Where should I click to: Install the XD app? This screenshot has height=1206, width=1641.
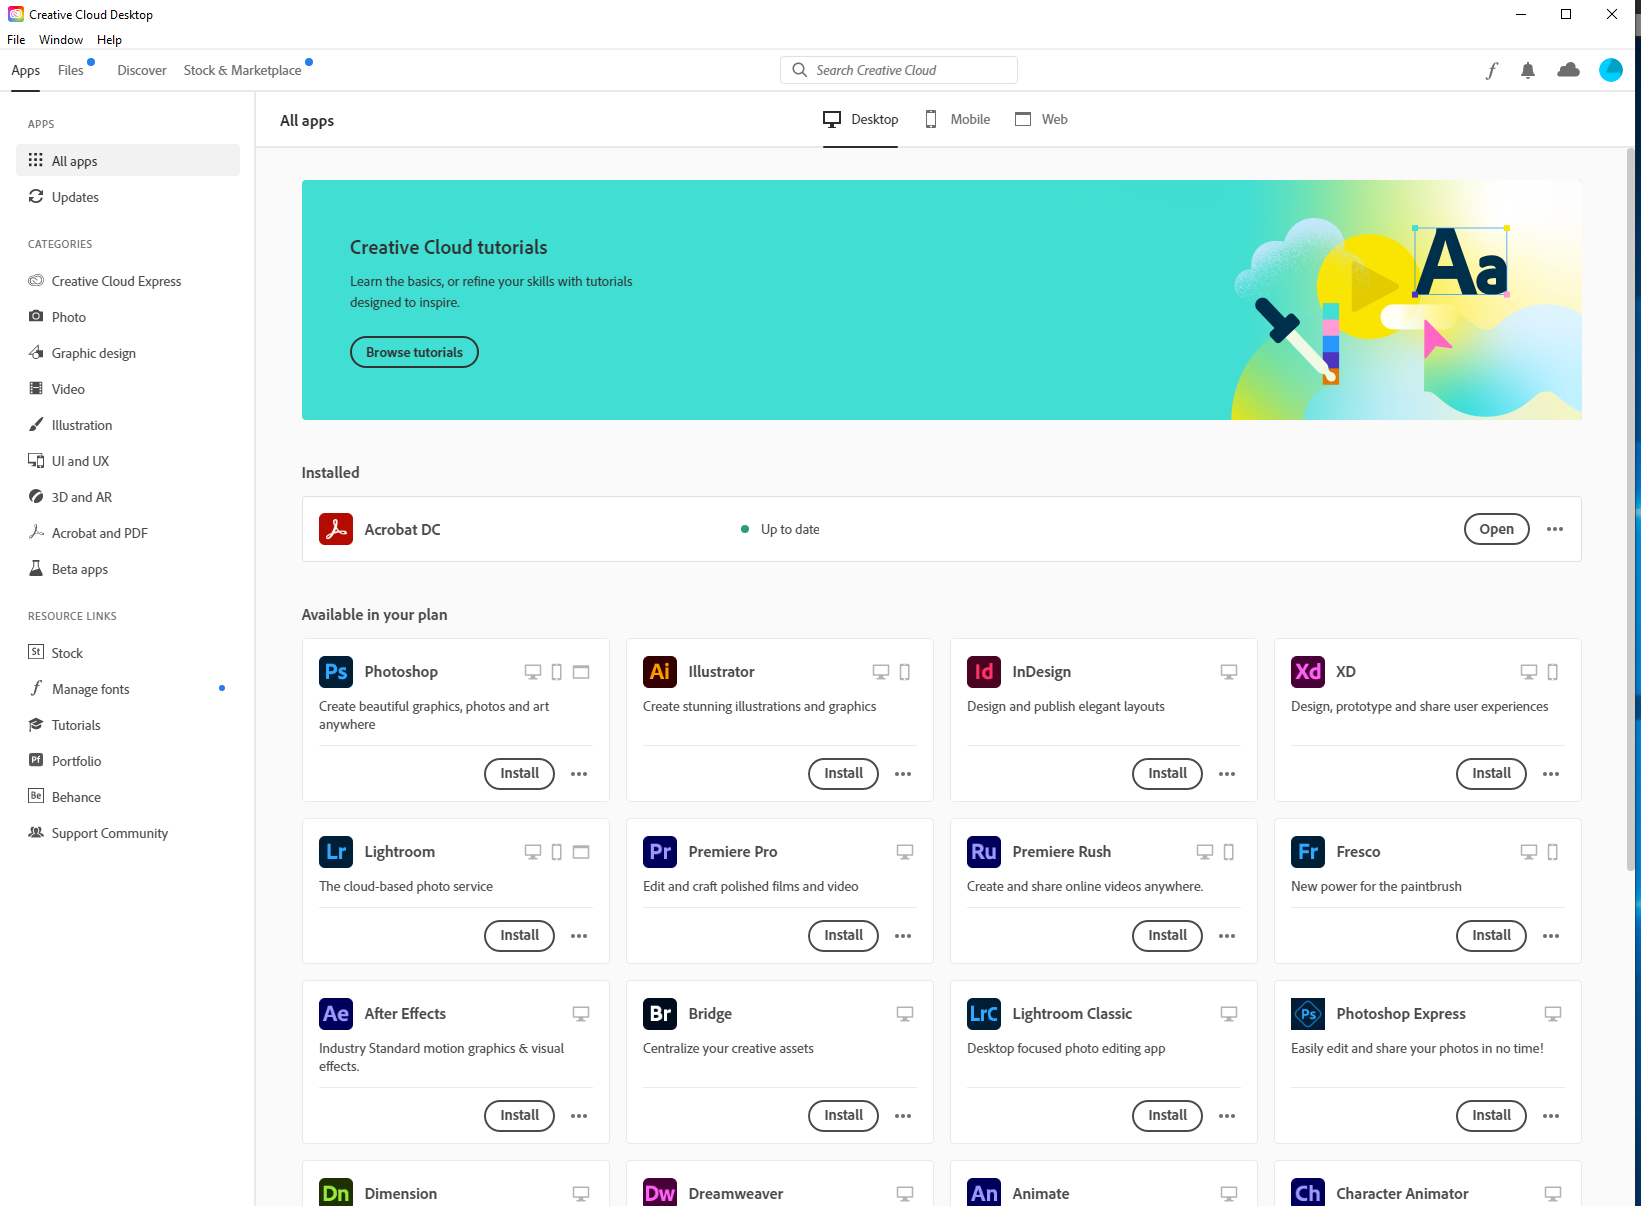[x=1491, y=774]
